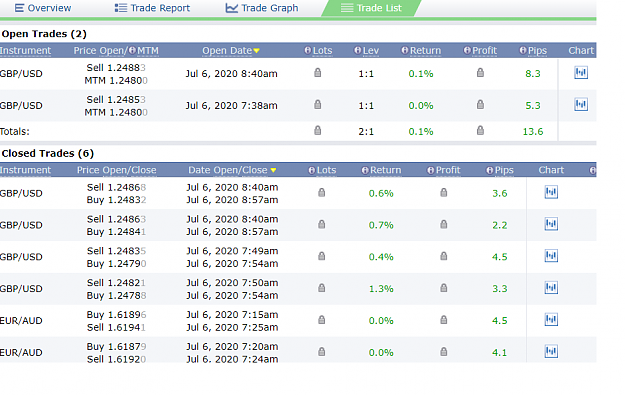Sort closed trades by Date Open/Close arrow

point(273,170)
